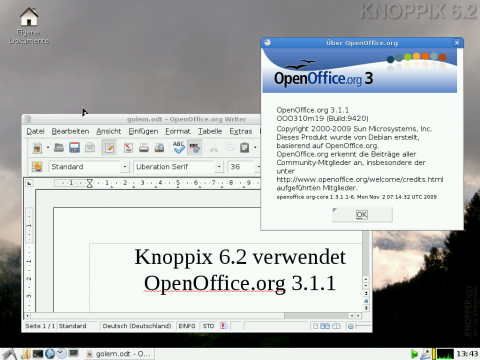Click the misspelled text 'OpenOffice.org 3.1.1'
Viewport: 480px width, 360px height.
240,283
